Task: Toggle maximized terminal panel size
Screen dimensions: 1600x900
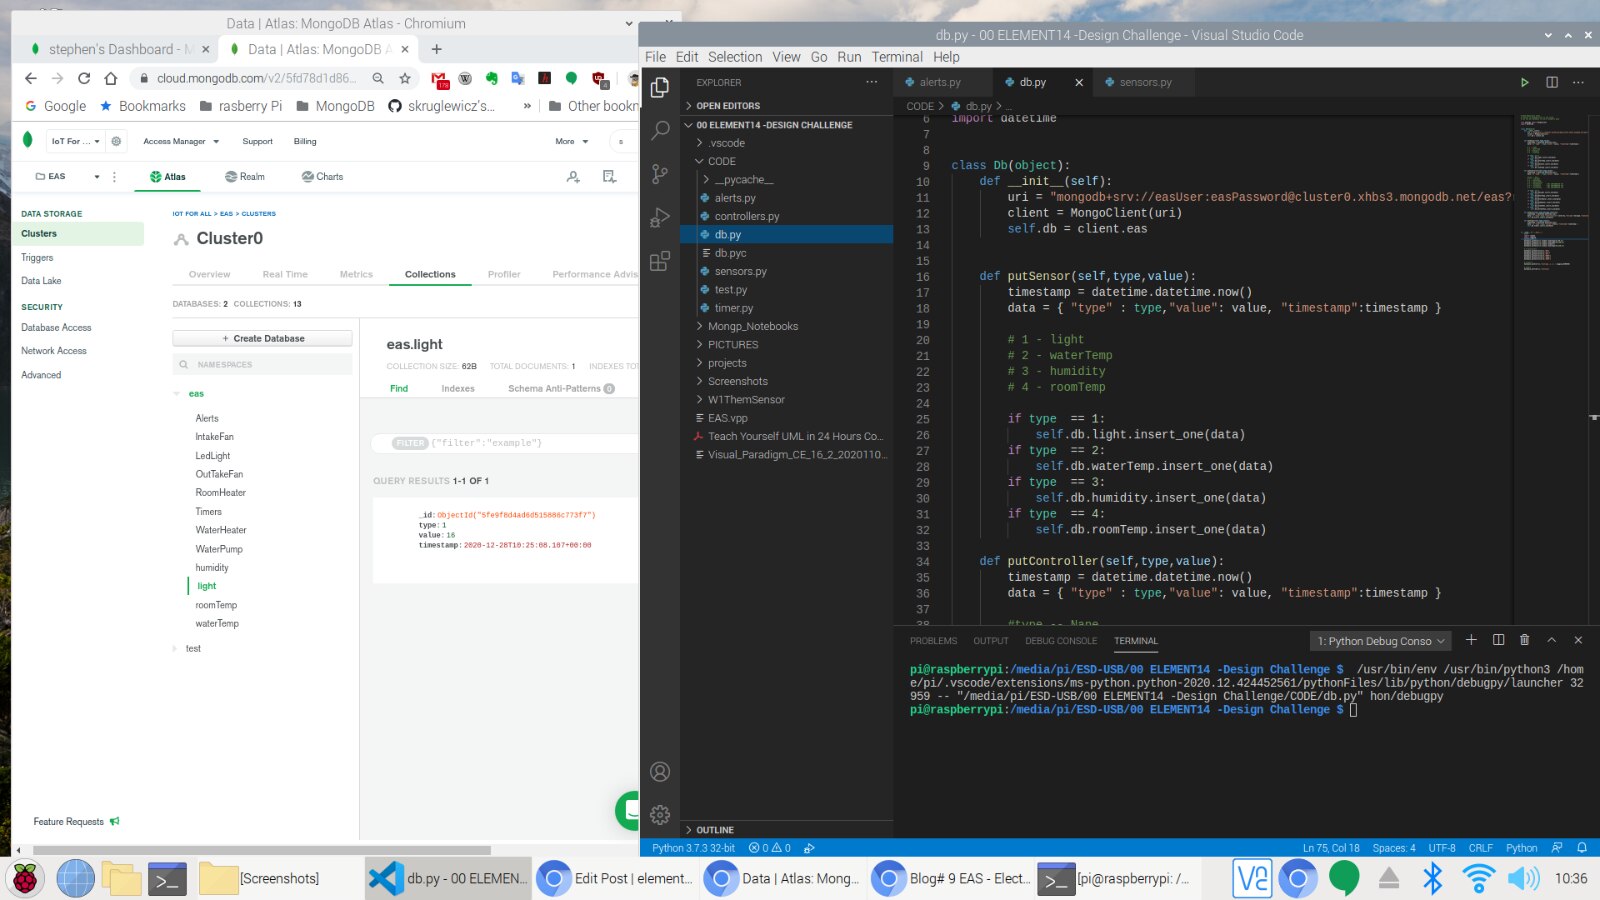Action: tap(1551, 640)
